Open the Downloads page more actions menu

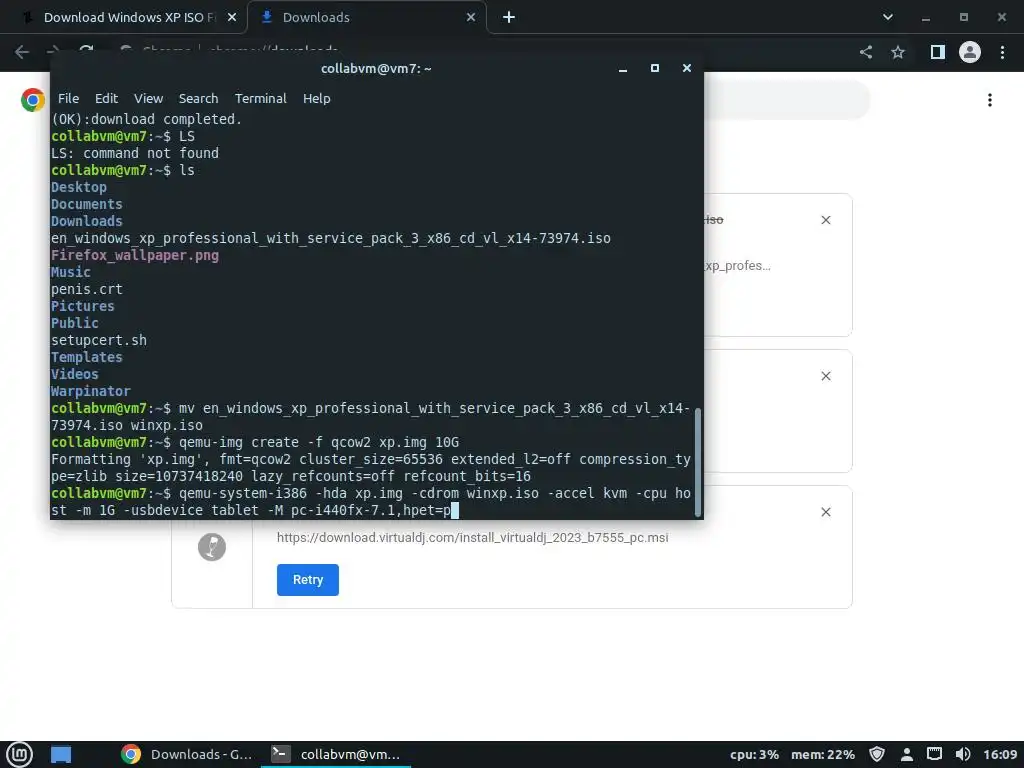point(990,100)
